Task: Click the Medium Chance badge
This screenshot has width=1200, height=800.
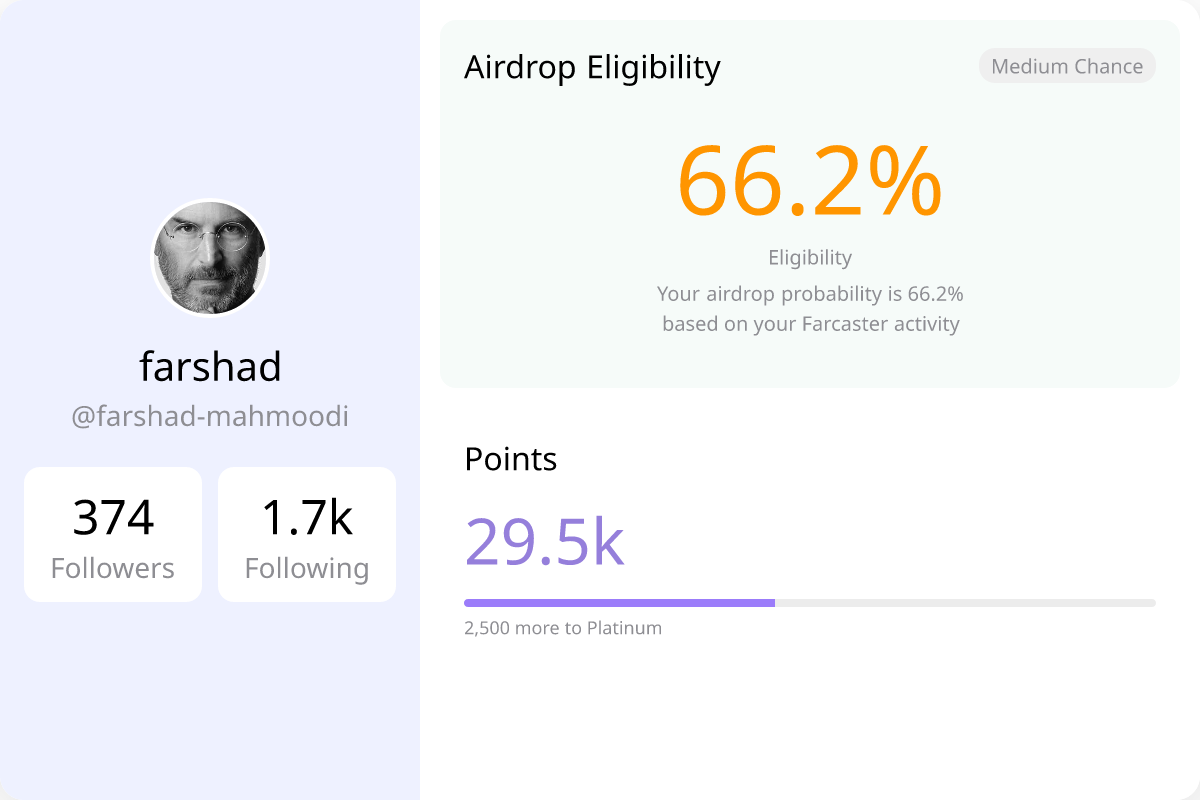Action: [1067, 66]
